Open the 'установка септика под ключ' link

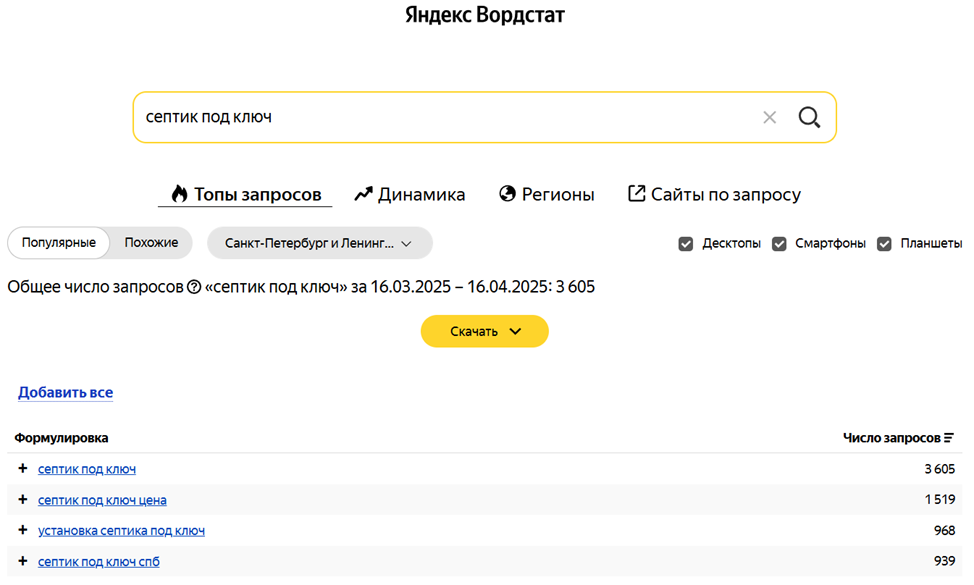(x=121, y=530)
